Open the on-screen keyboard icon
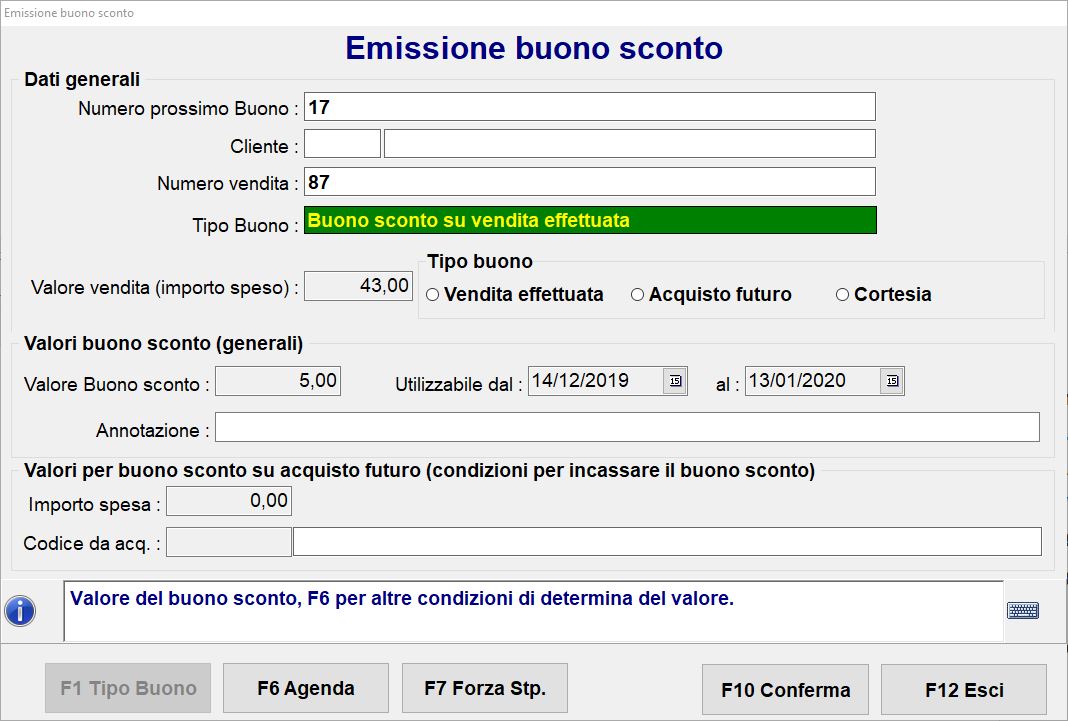Viewport: 1068px width, 721px height. click(1022, 611)
